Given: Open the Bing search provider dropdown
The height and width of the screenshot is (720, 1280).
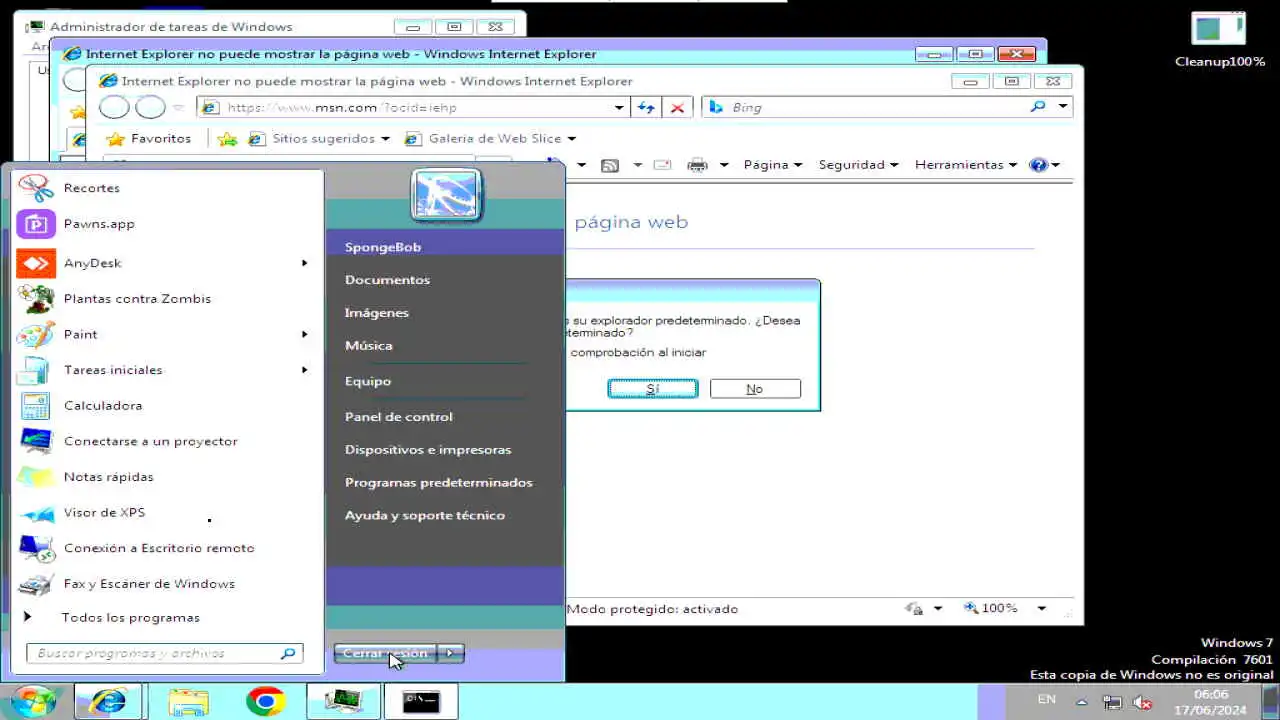Looking at the screenshot, I should pos(1063,107).
